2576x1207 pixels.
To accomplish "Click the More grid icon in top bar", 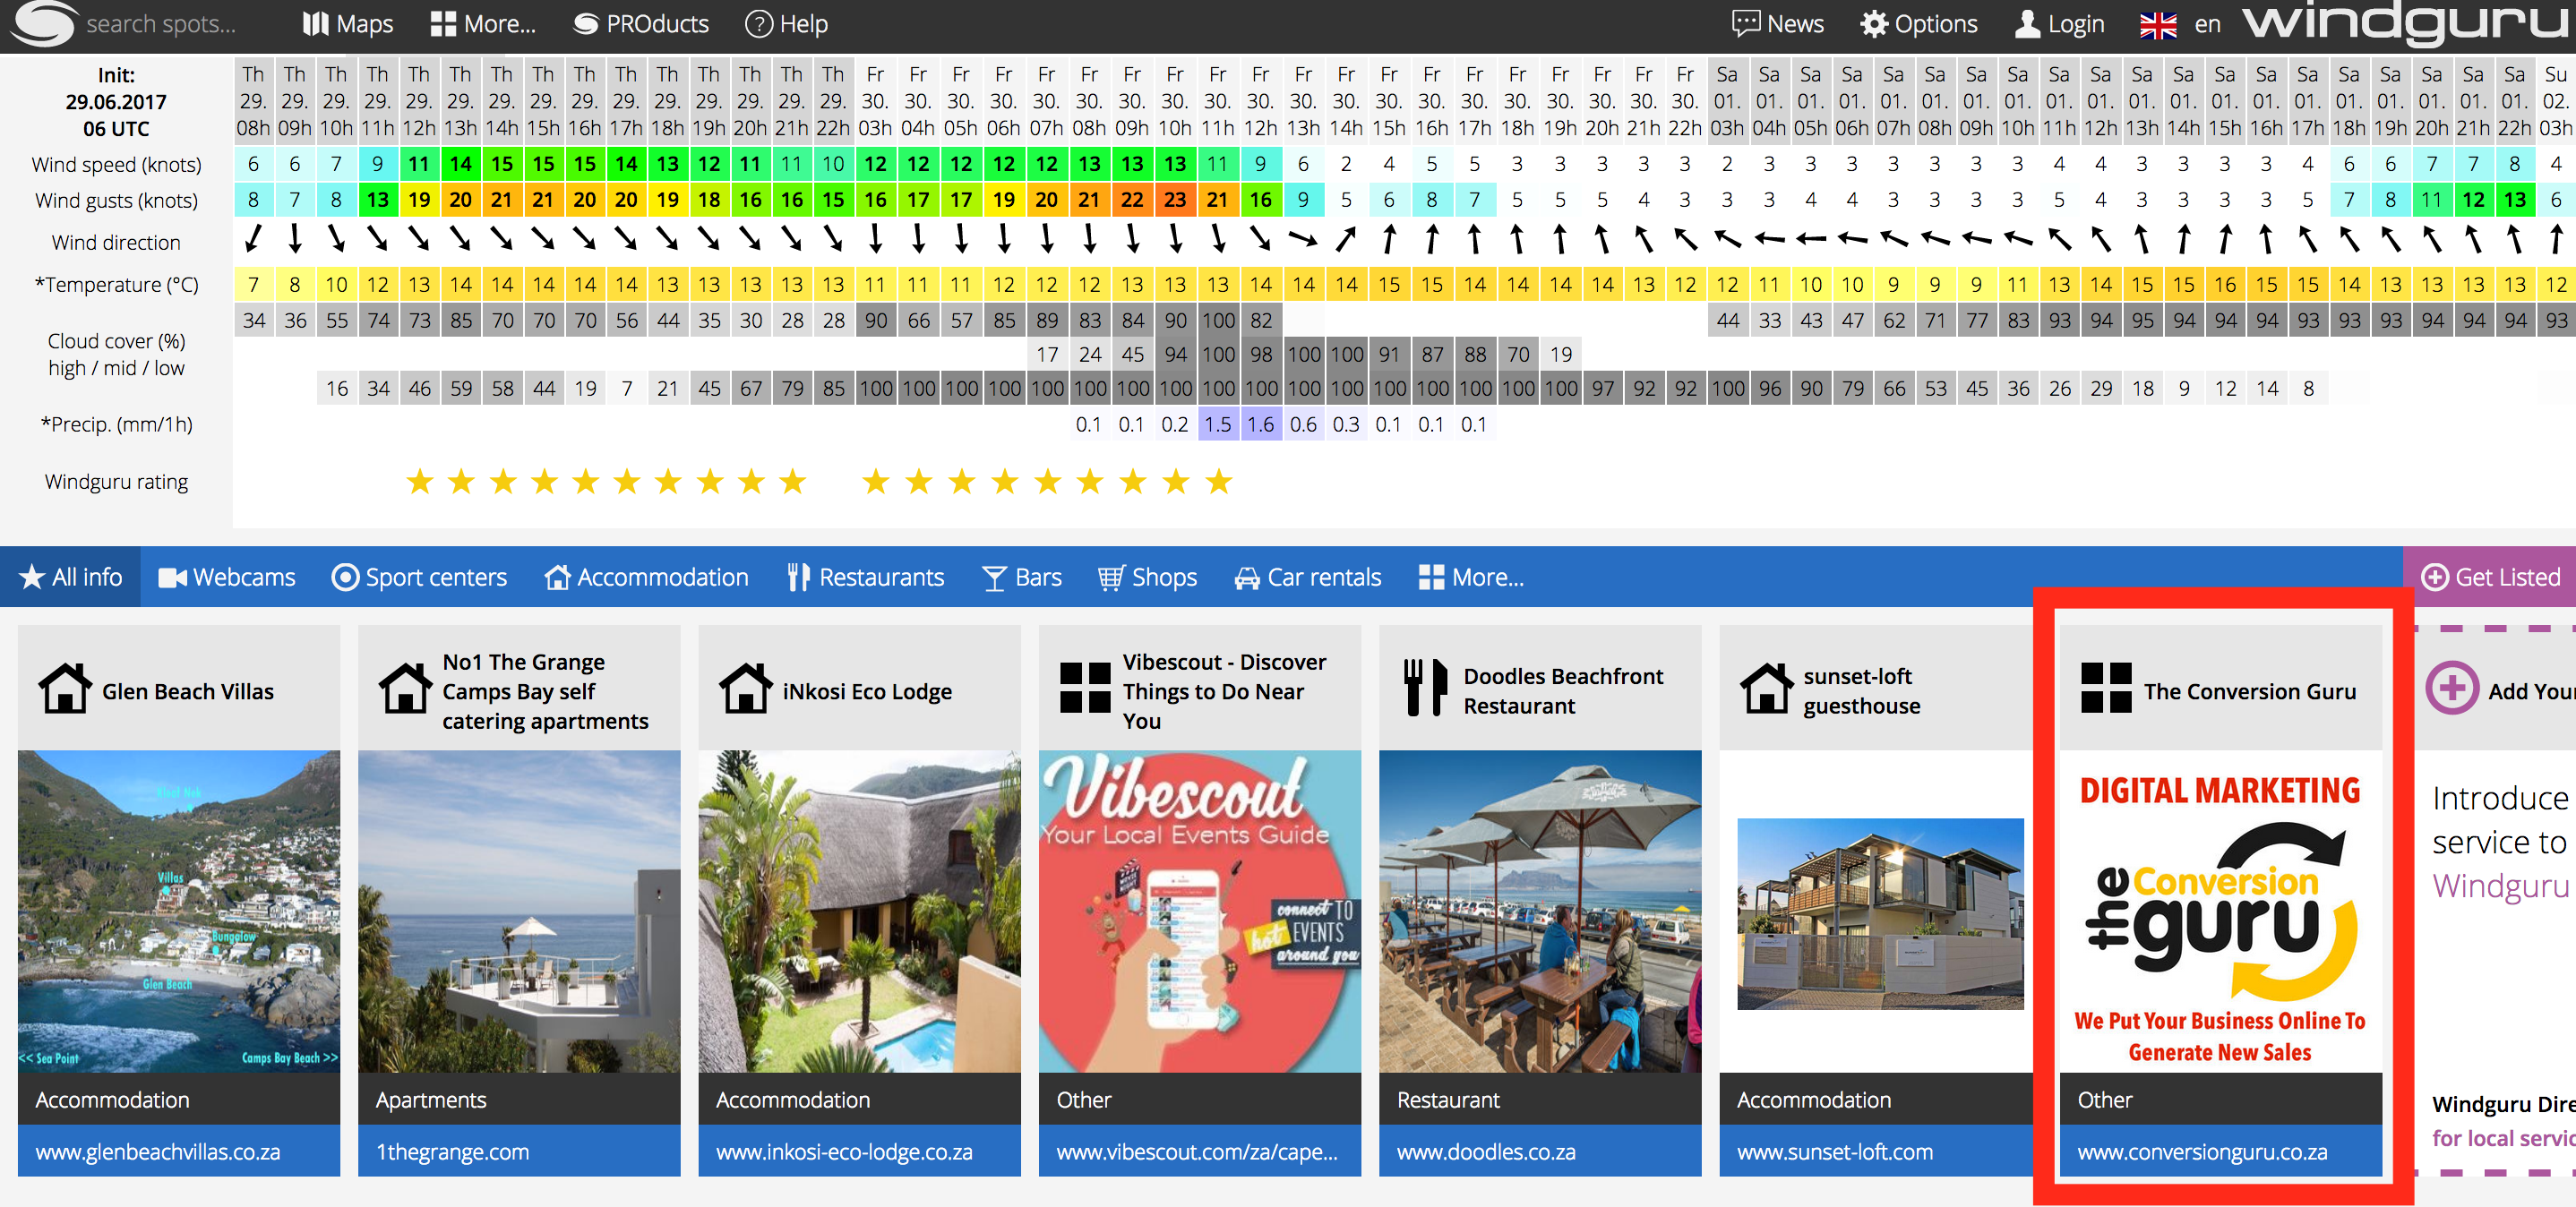I will pyautogui.click(x=443, y=24).
